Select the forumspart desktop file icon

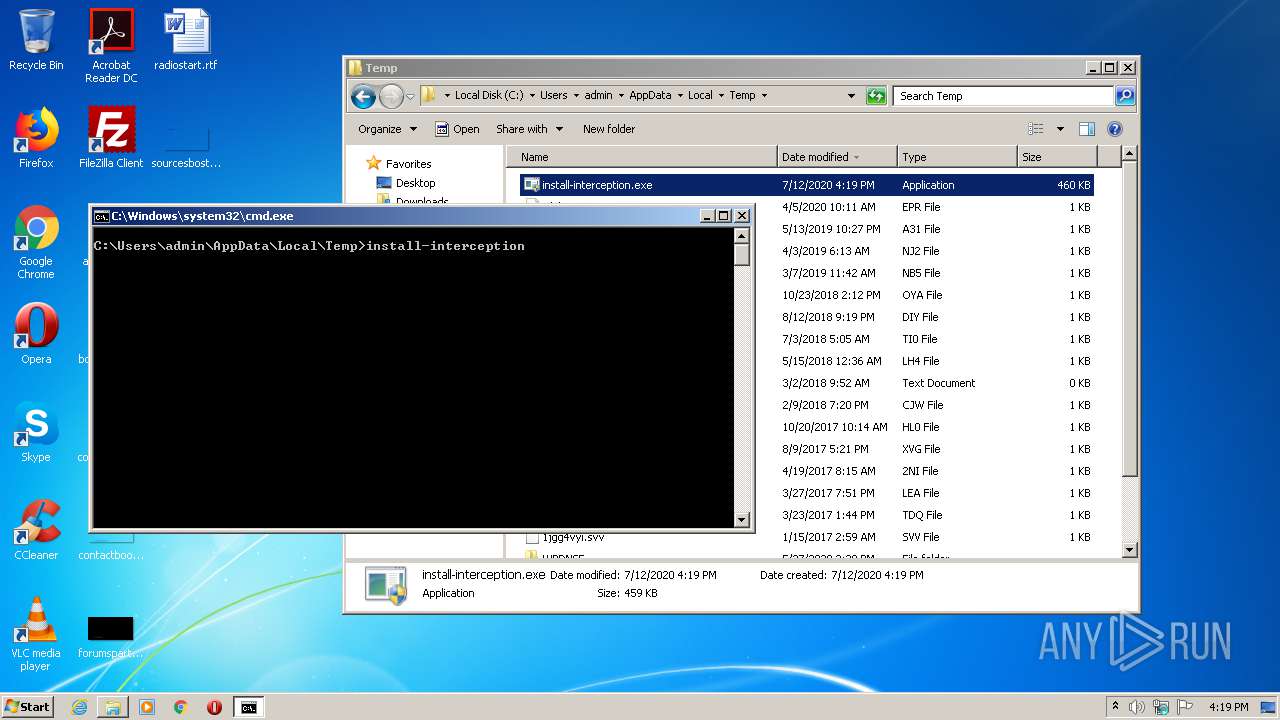point(110,638)
